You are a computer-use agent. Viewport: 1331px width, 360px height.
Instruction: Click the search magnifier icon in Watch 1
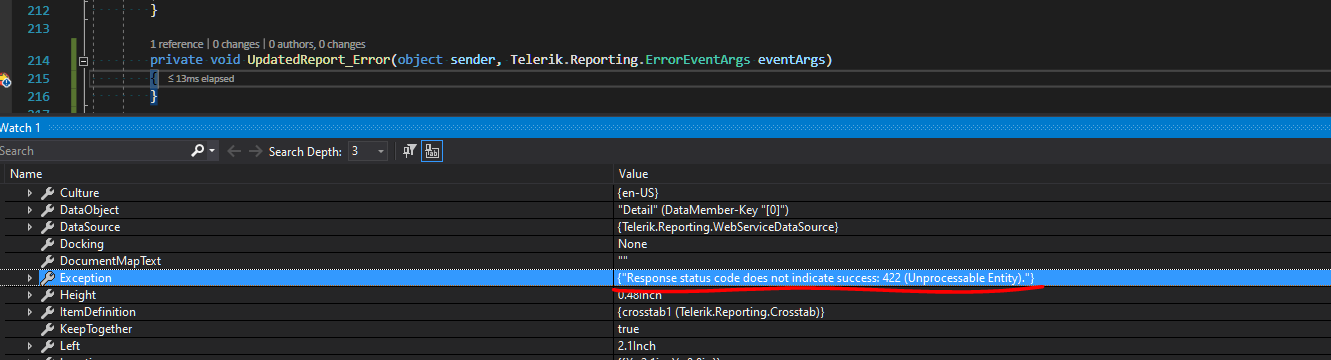coord(197,151)
